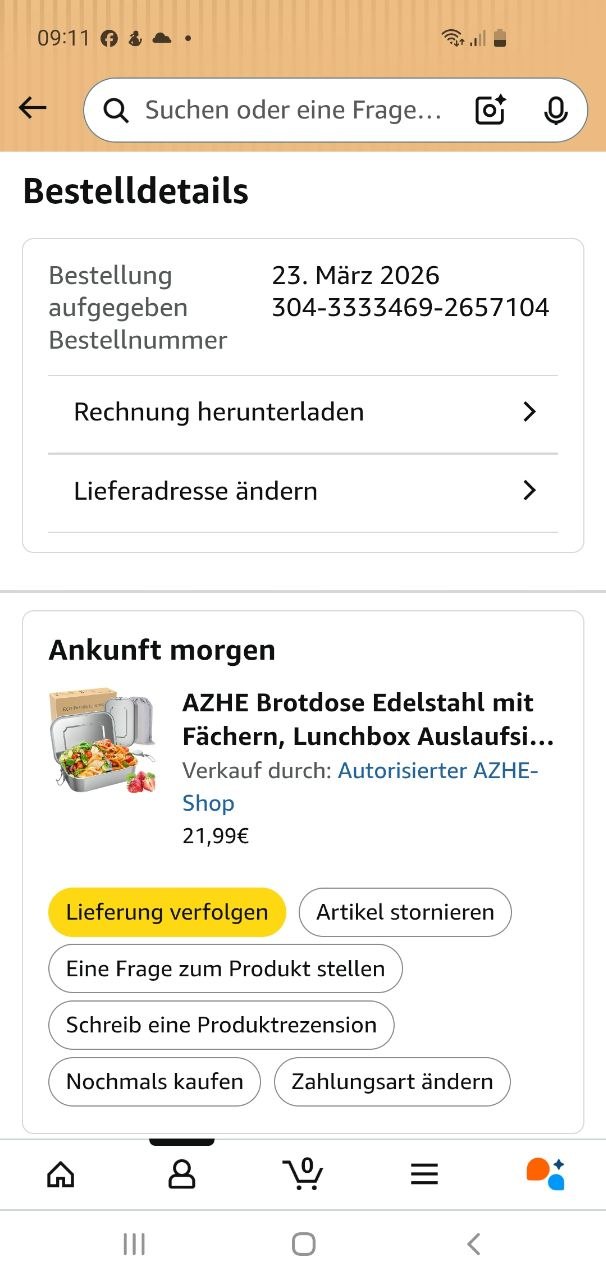Open camera lens search icon
The height and width of the screenshot is (1280, 606).
490,110
